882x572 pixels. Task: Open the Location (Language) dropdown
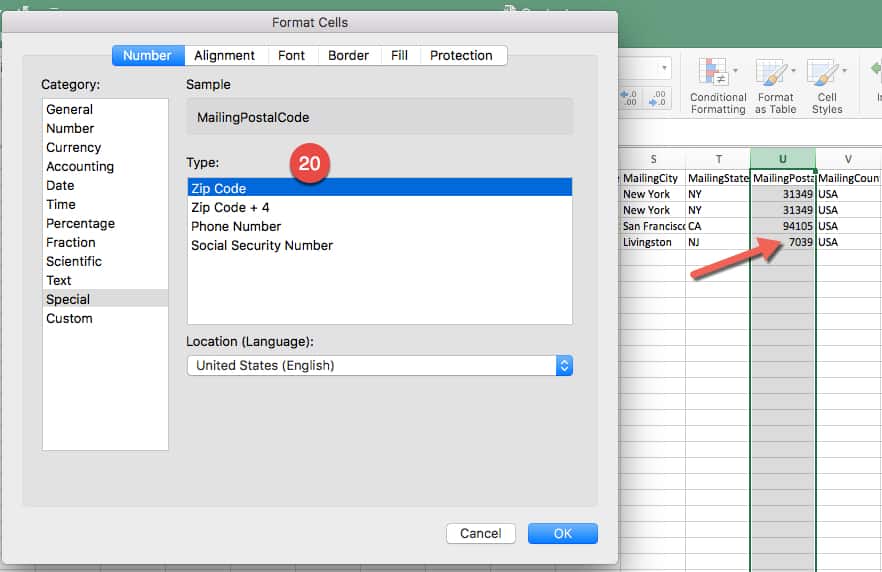tap(564, 365)
